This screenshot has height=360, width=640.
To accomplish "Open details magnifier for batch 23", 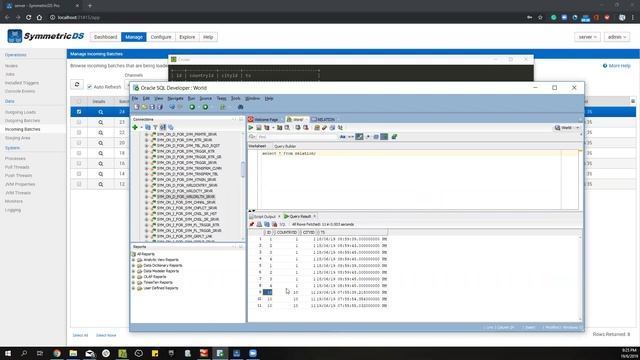I will (100, 122).
